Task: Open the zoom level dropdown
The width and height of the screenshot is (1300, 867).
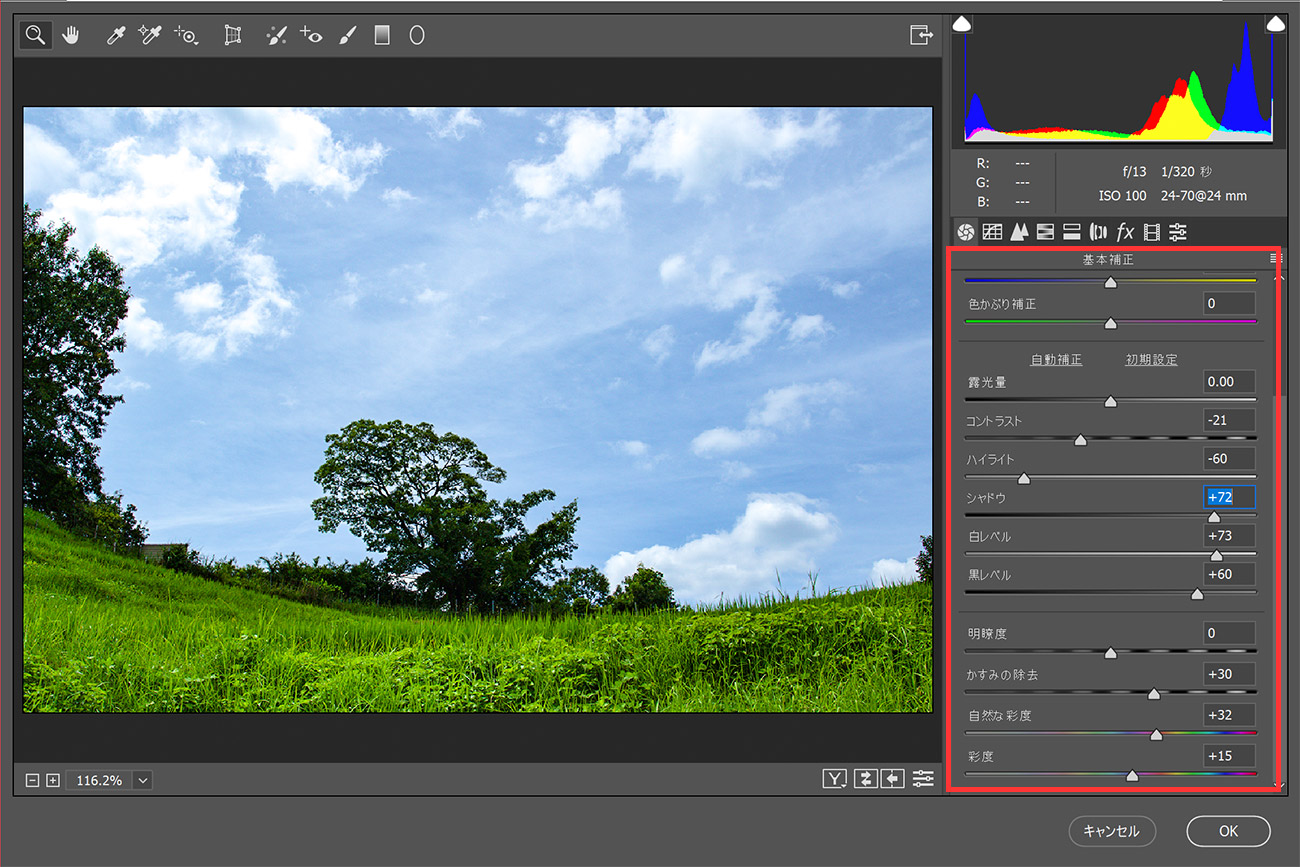Action: [x=142, y=780]
